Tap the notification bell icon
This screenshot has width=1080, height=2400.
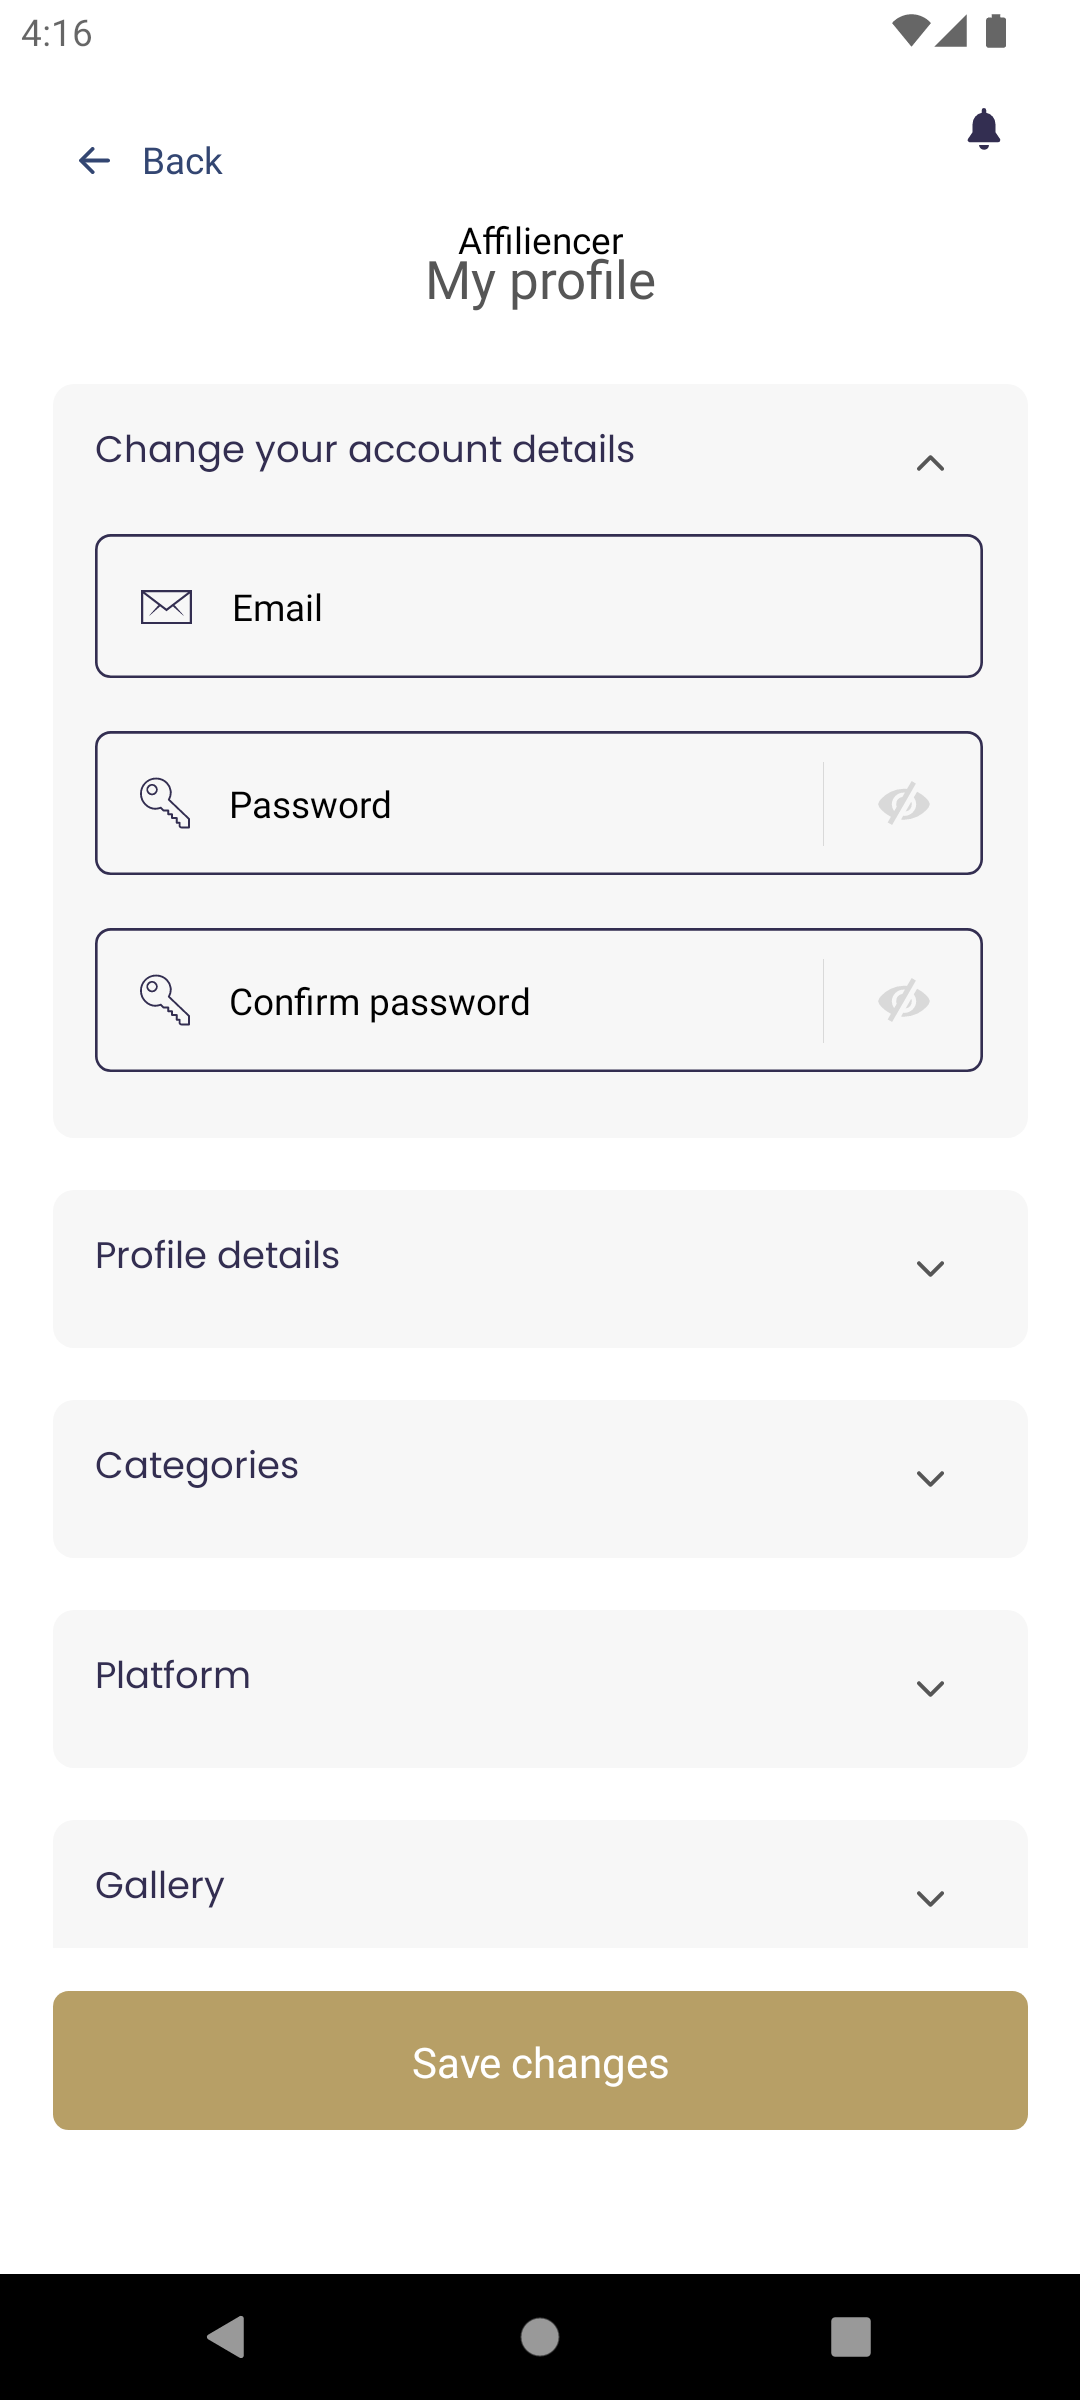coord(984,129)
